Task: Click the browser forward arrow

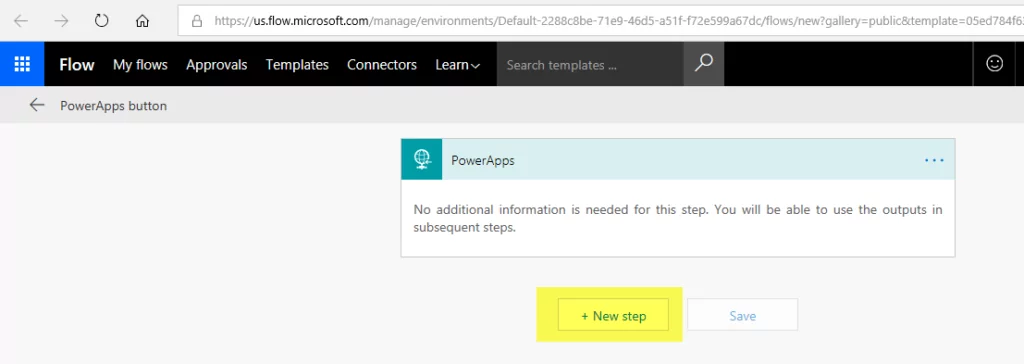Action: [61, 21]
